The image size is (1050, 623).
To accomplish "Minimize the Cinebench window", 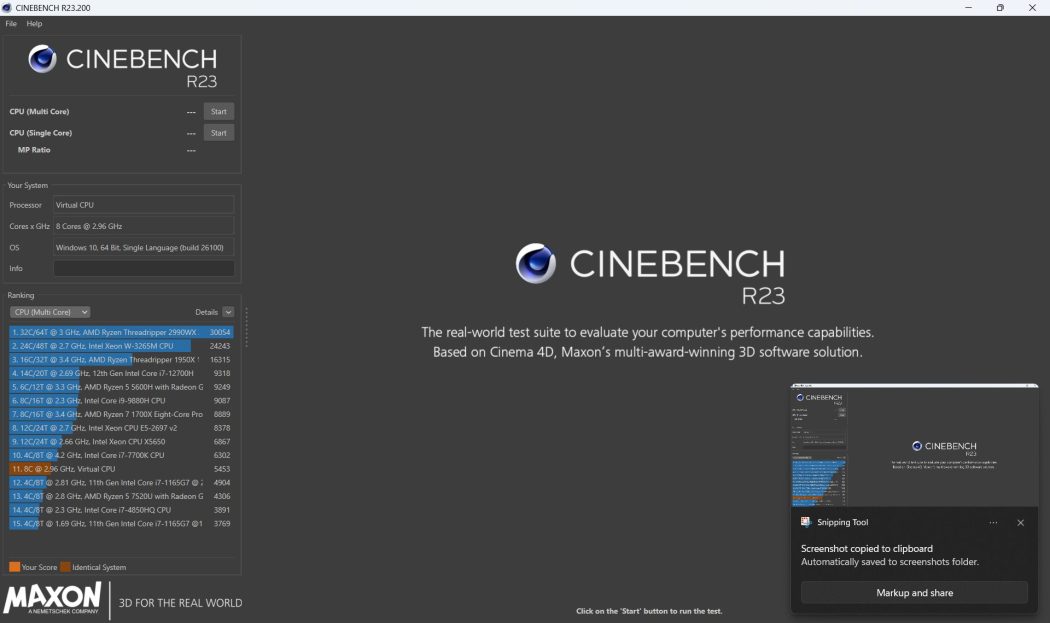I will 966,8.
